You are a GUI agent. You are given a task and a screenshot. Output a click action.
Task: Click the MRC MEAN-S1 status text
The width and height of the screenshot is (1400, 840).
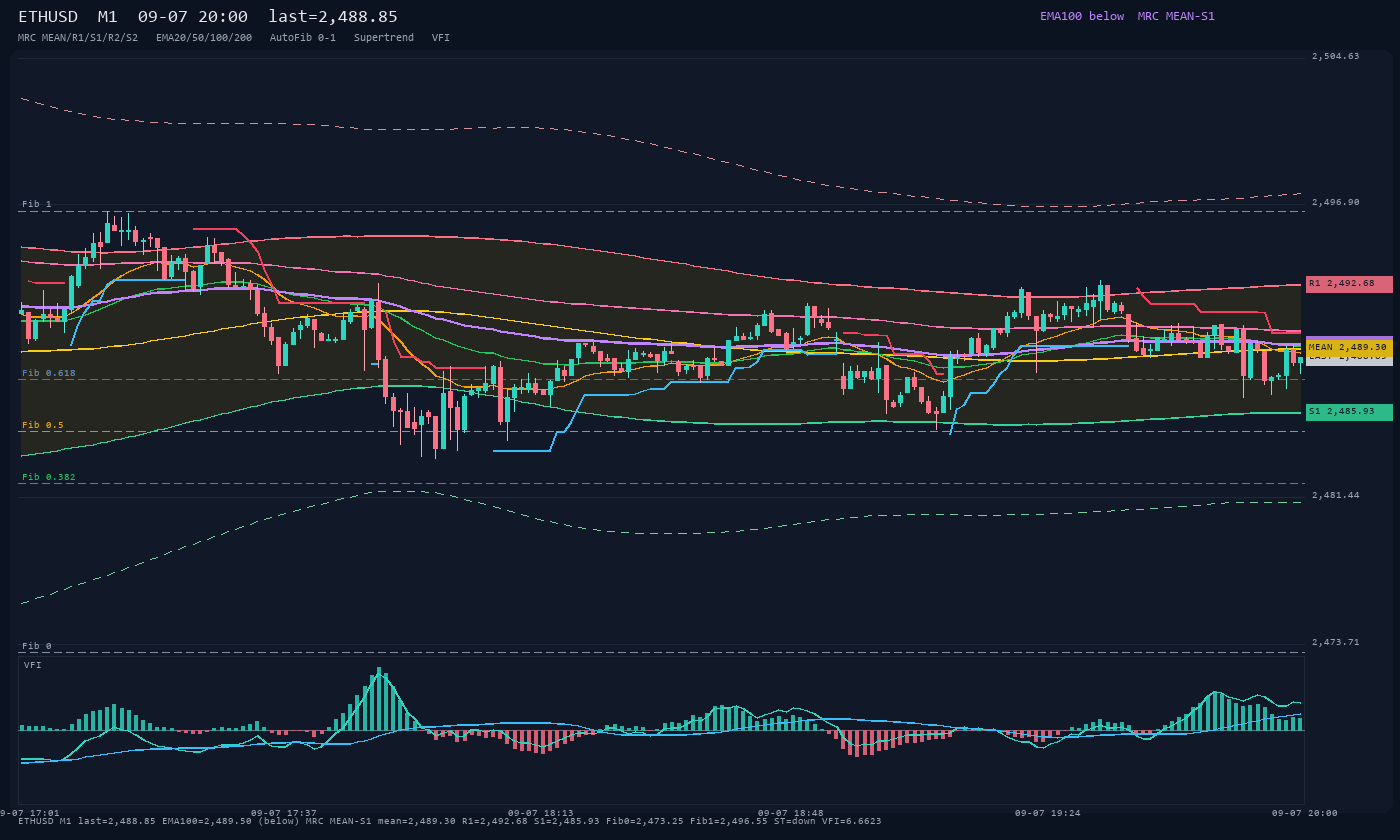pos(1176,16)
